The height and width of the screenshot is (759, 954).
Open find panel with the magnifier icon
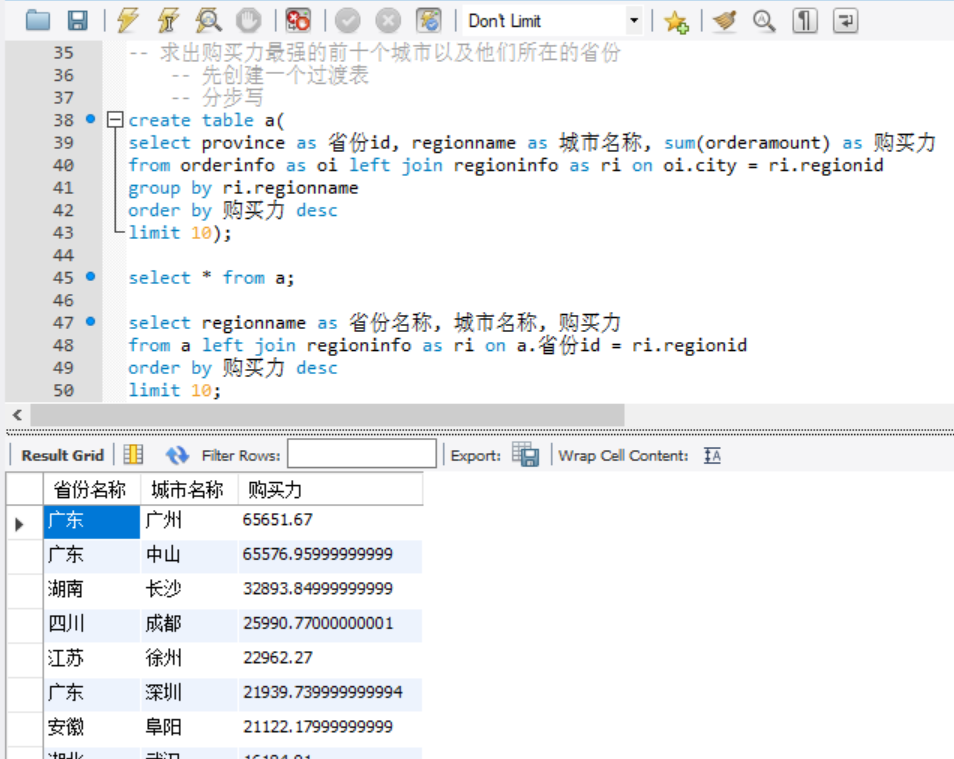pos(764,21)
